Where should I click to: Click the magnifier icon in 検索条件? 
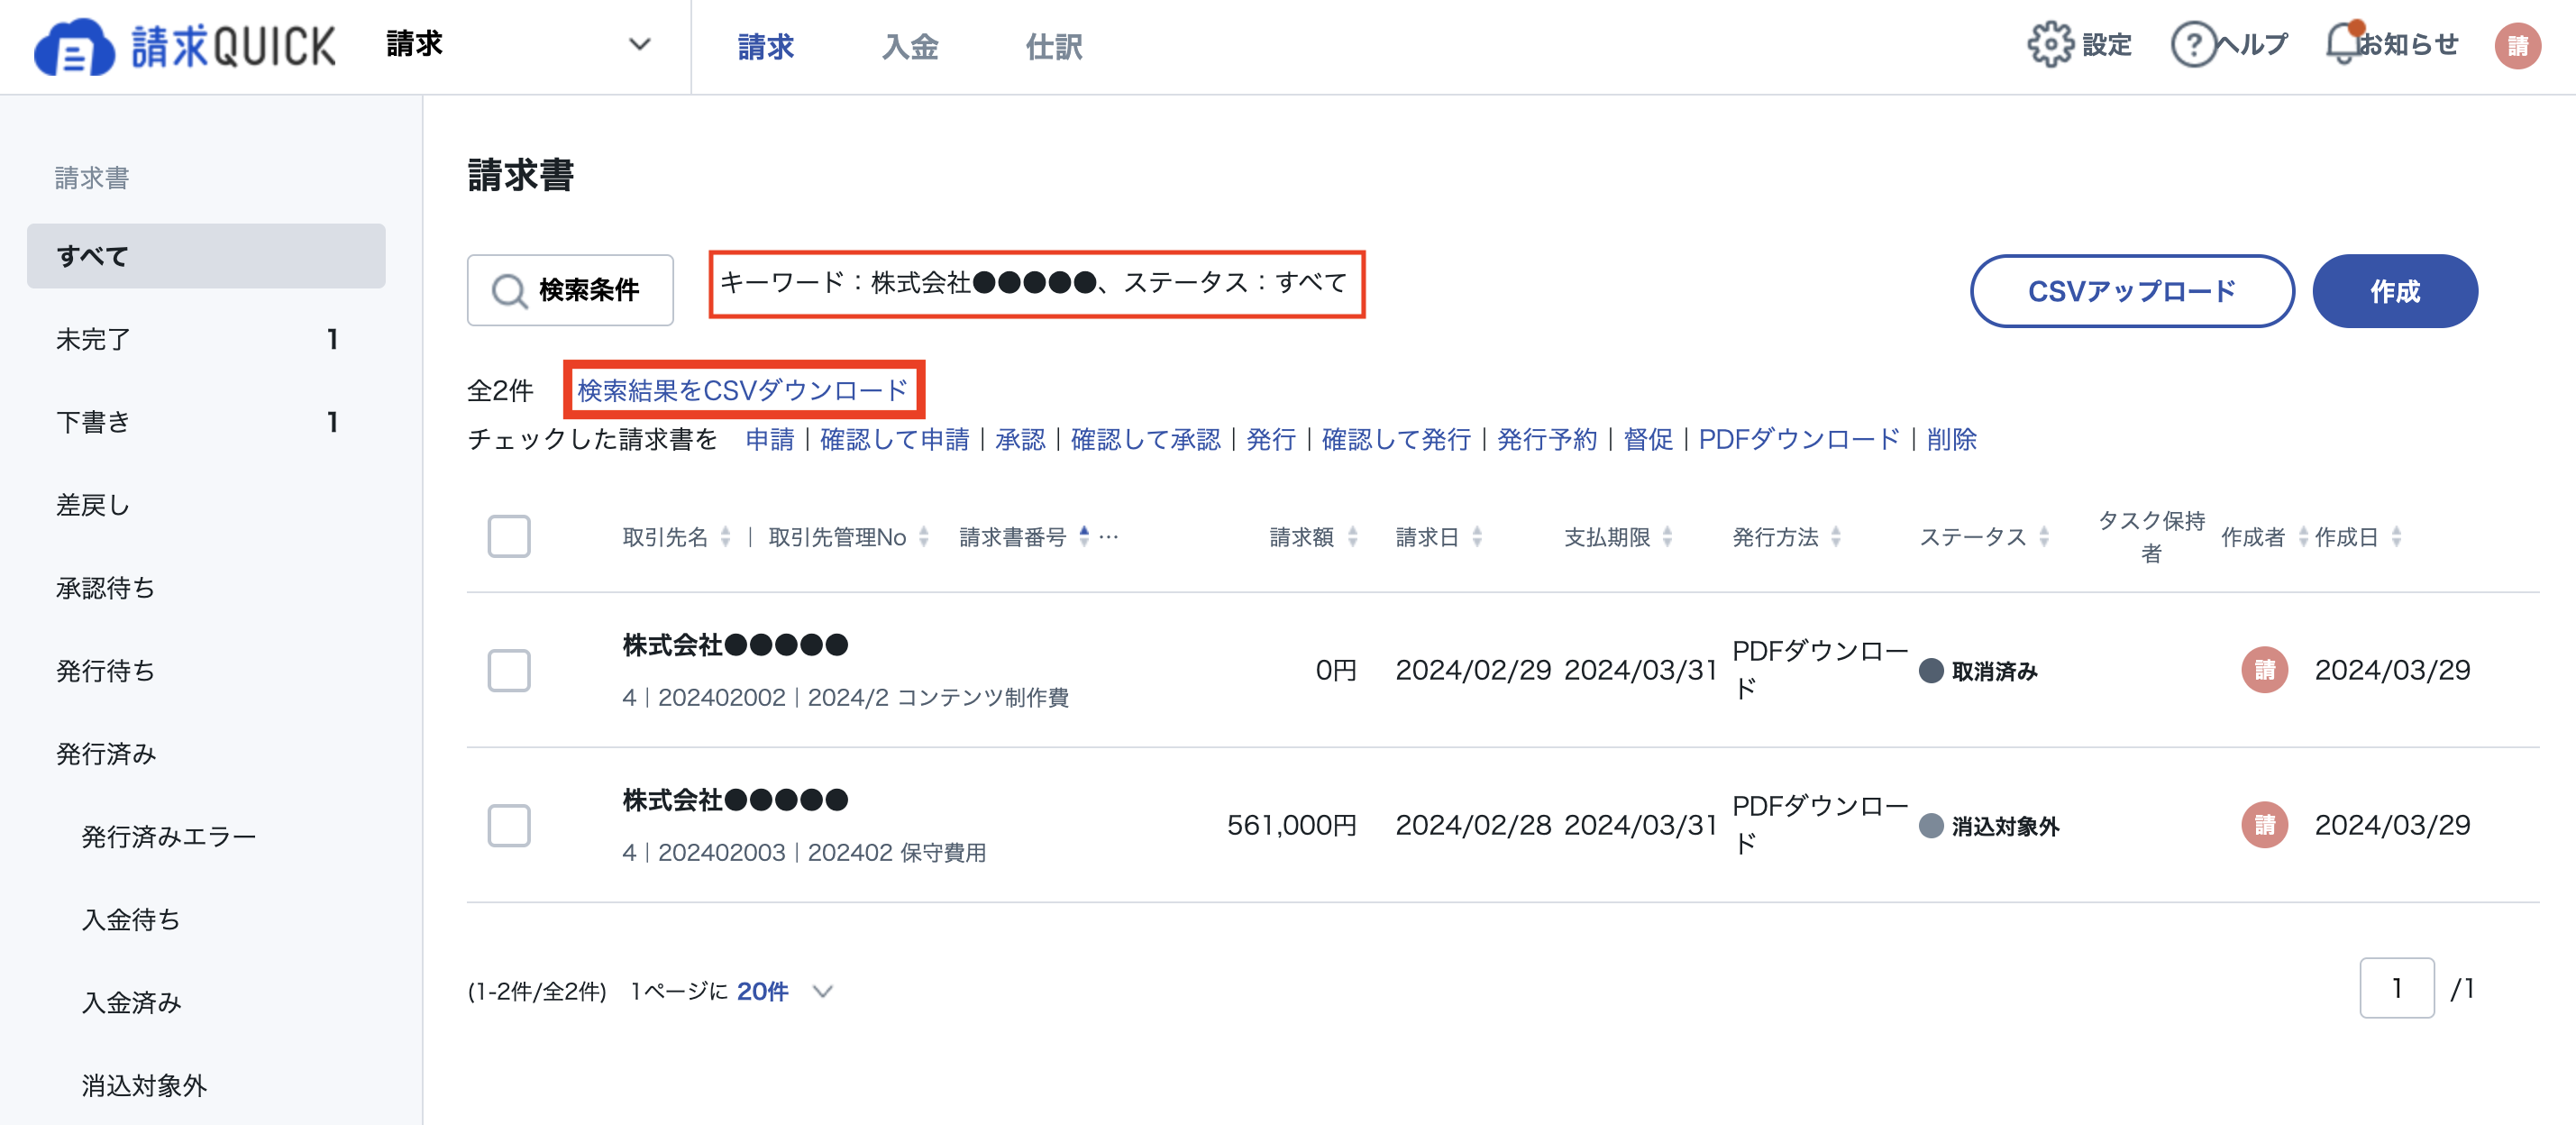(509, 291)
